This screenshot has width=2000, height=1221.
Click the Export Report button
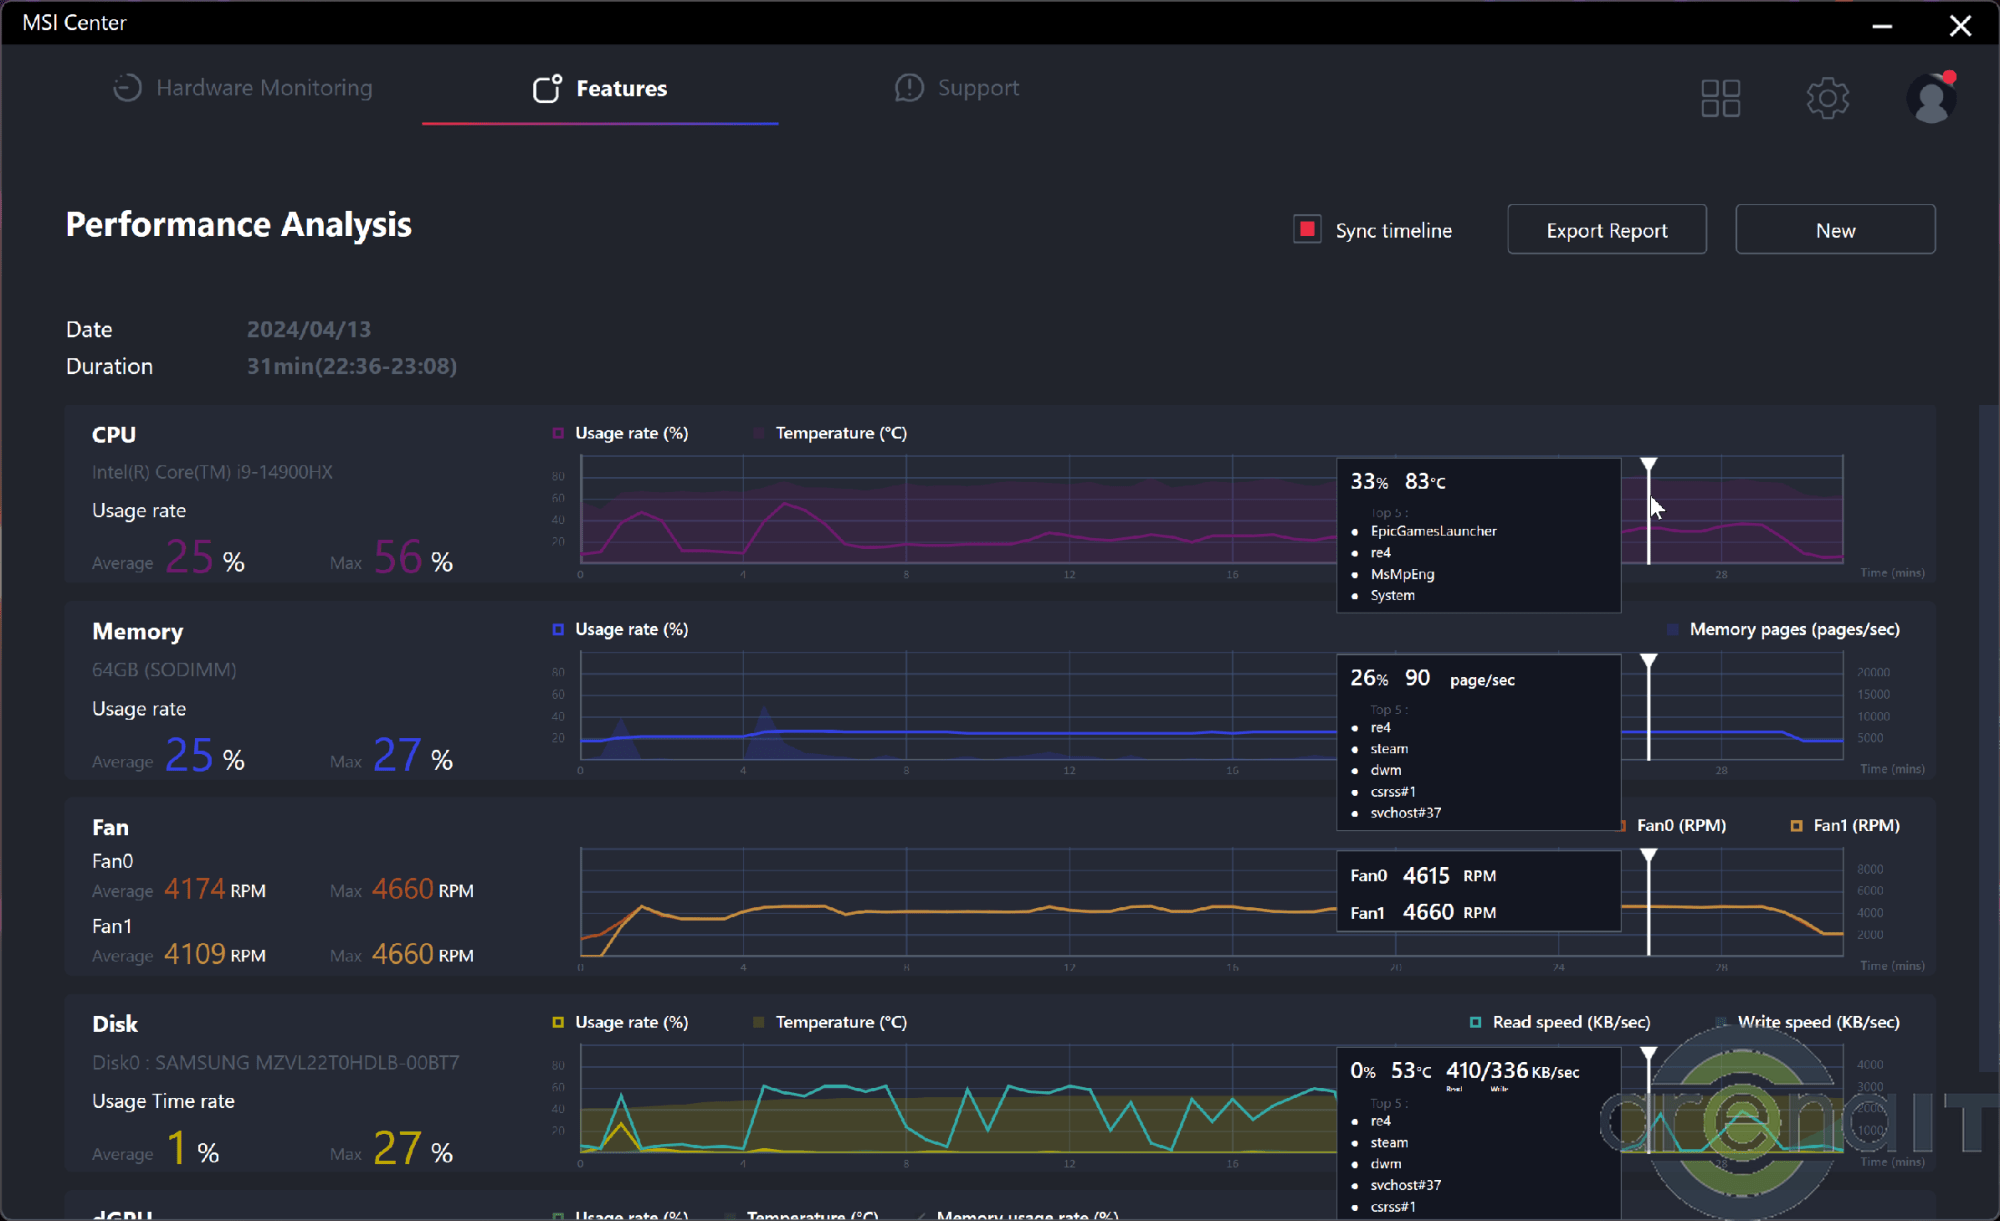(x=1606, y=230)
